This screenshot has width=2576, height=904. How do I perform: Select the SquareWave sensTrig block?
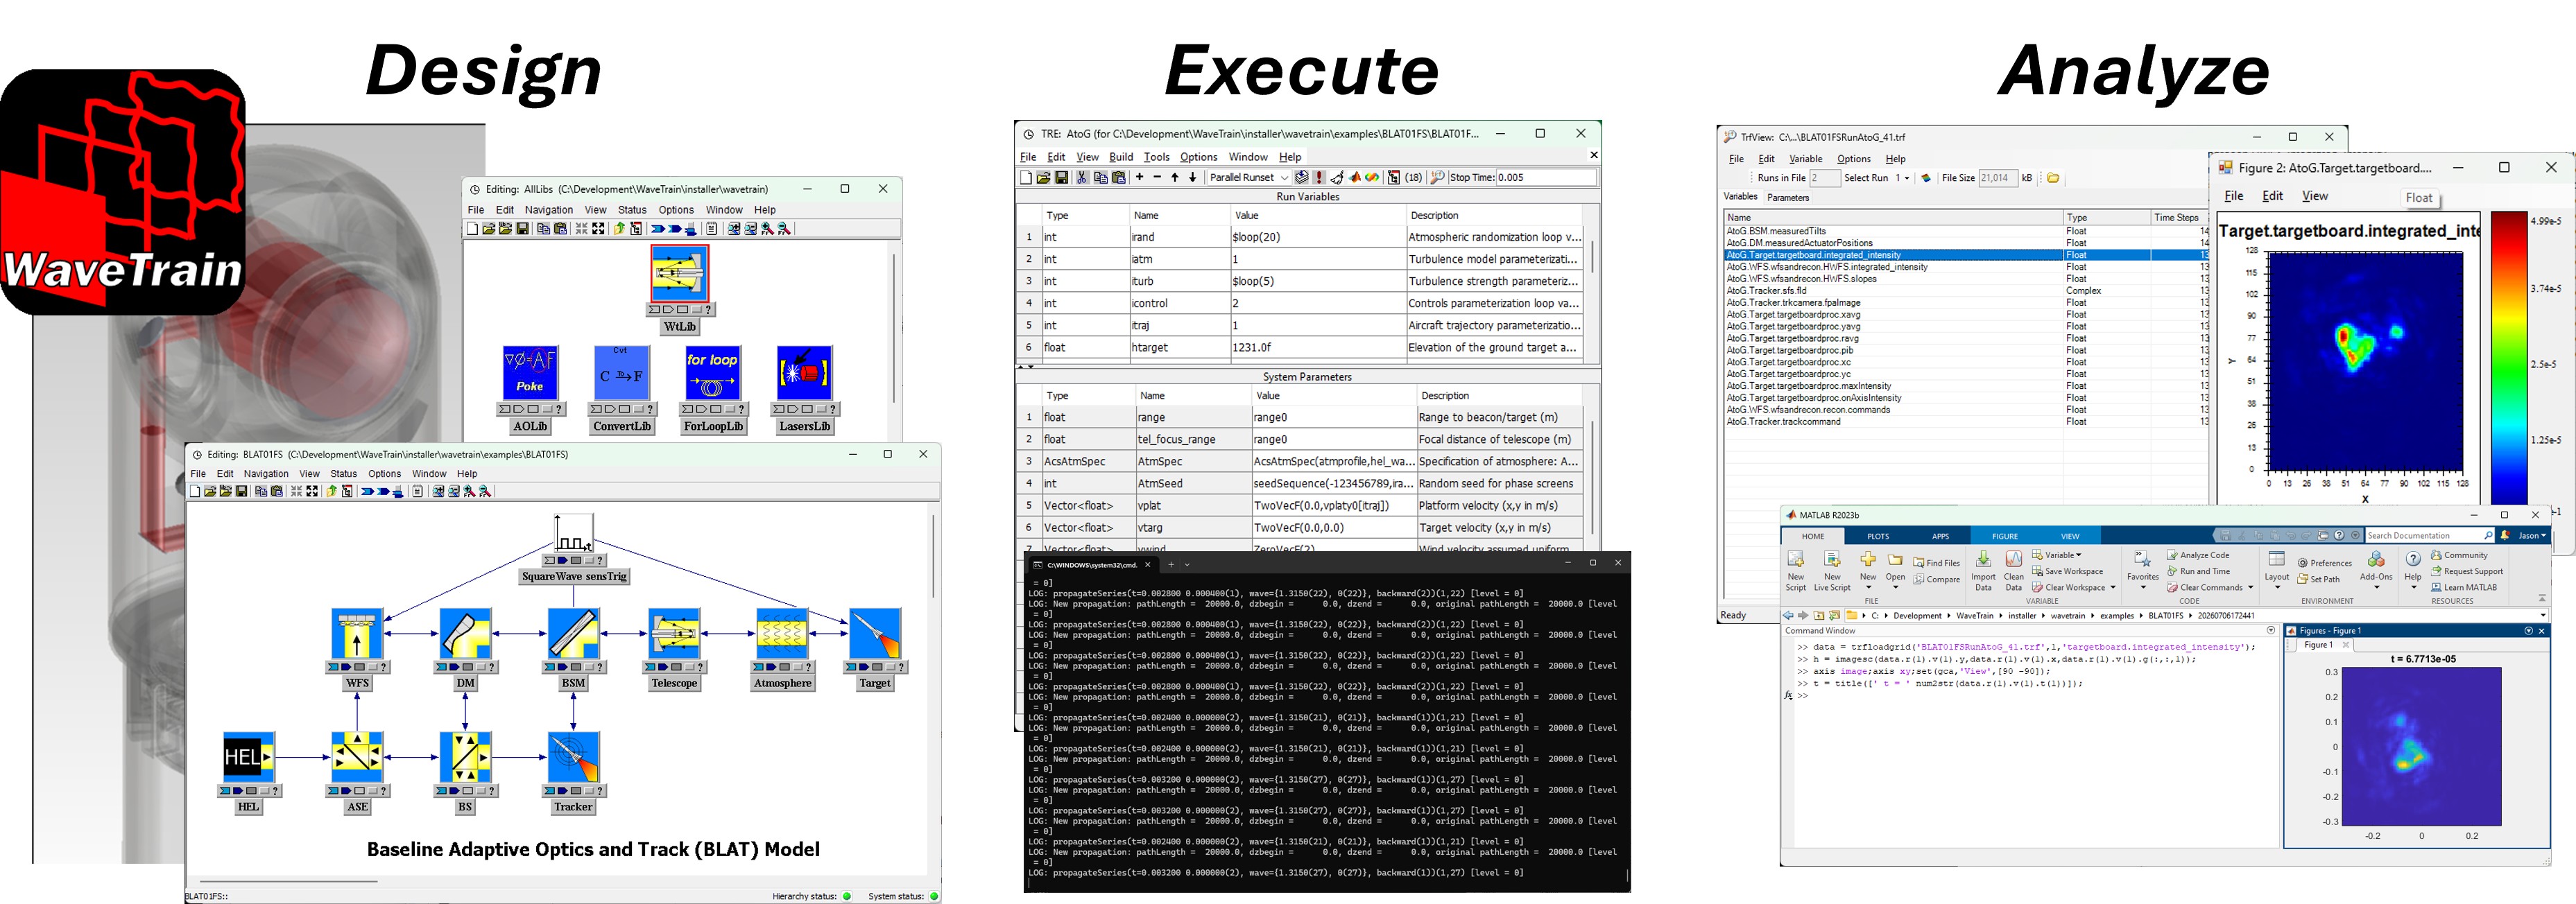(574, 533)
